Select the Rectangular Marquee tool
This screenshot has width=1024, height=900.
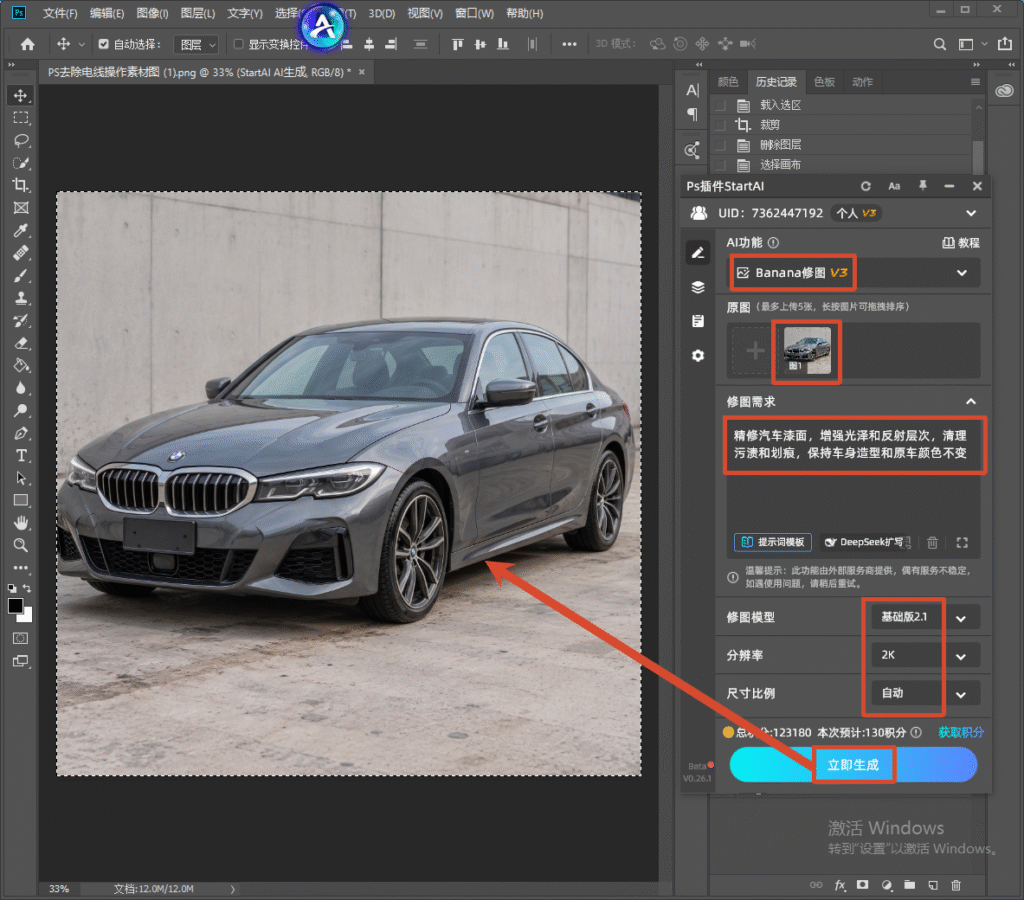pyautogui.click(x=21, y=118)
